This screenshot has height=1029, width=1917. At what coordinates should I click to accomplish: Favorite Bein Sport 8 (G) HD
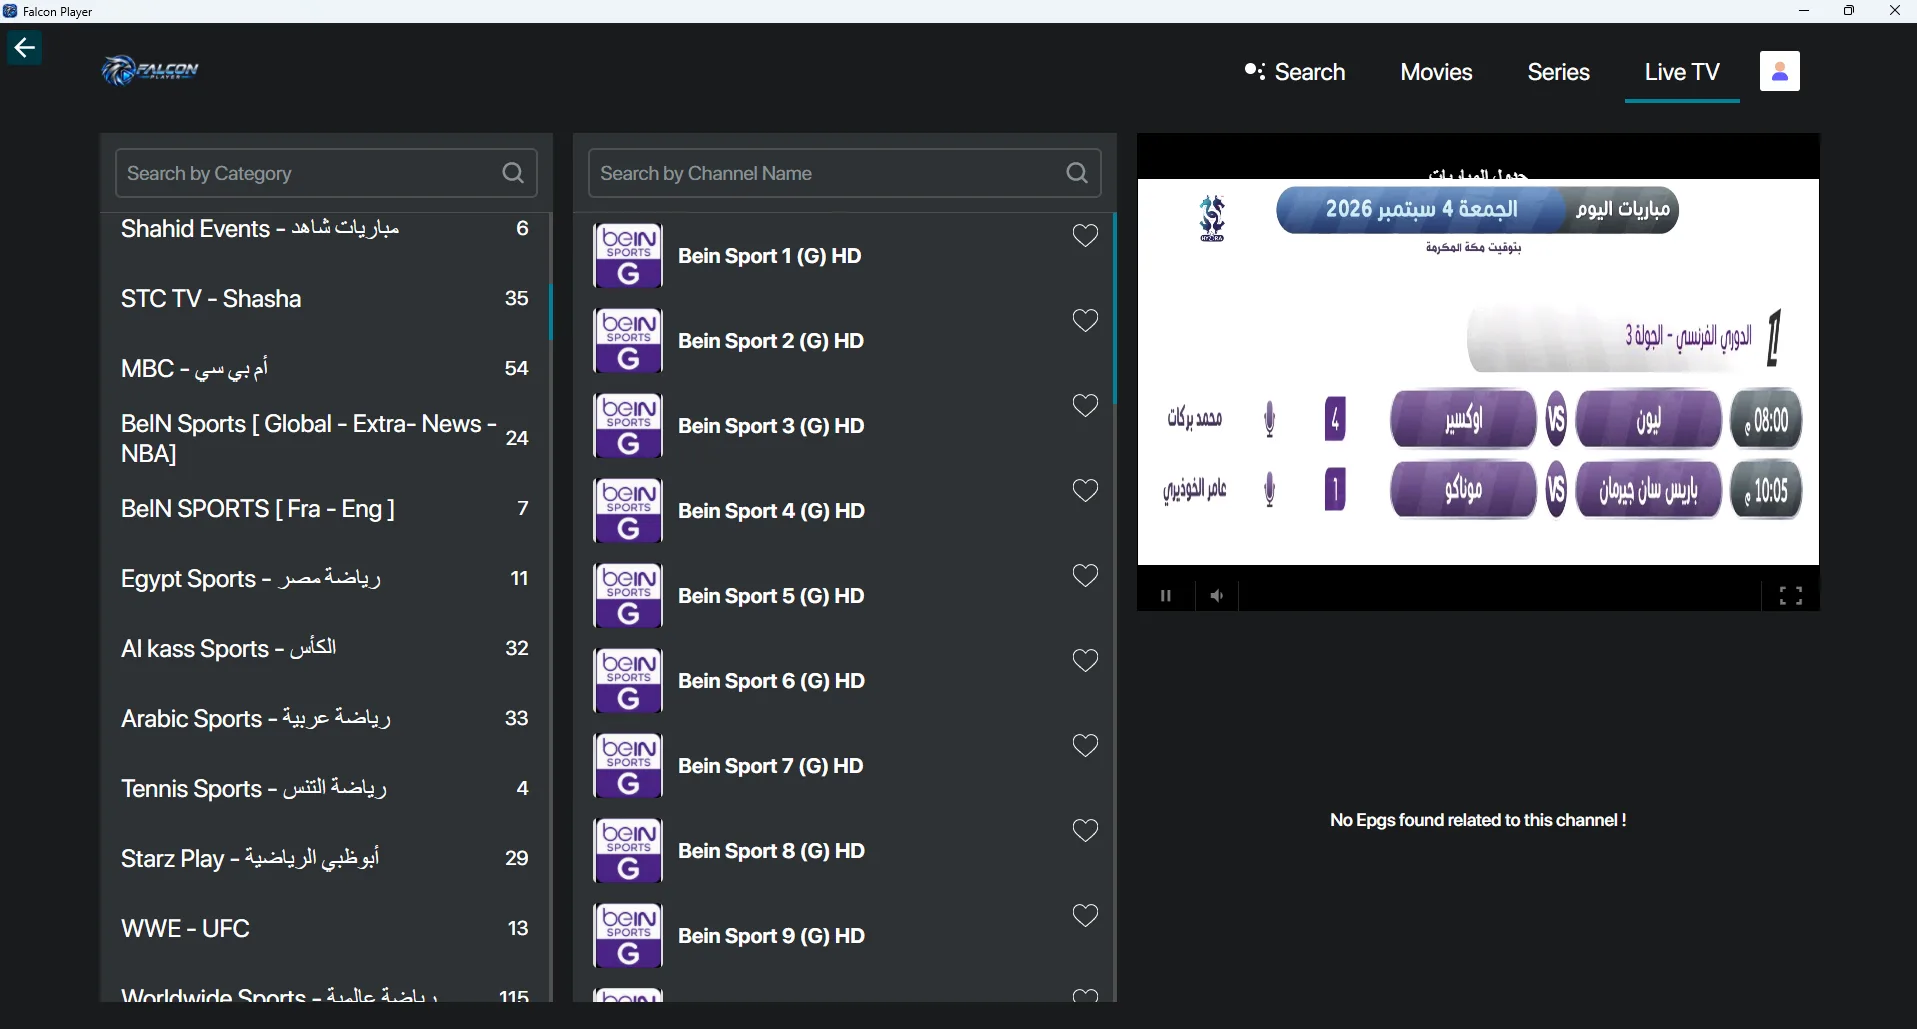point(1085,831)
